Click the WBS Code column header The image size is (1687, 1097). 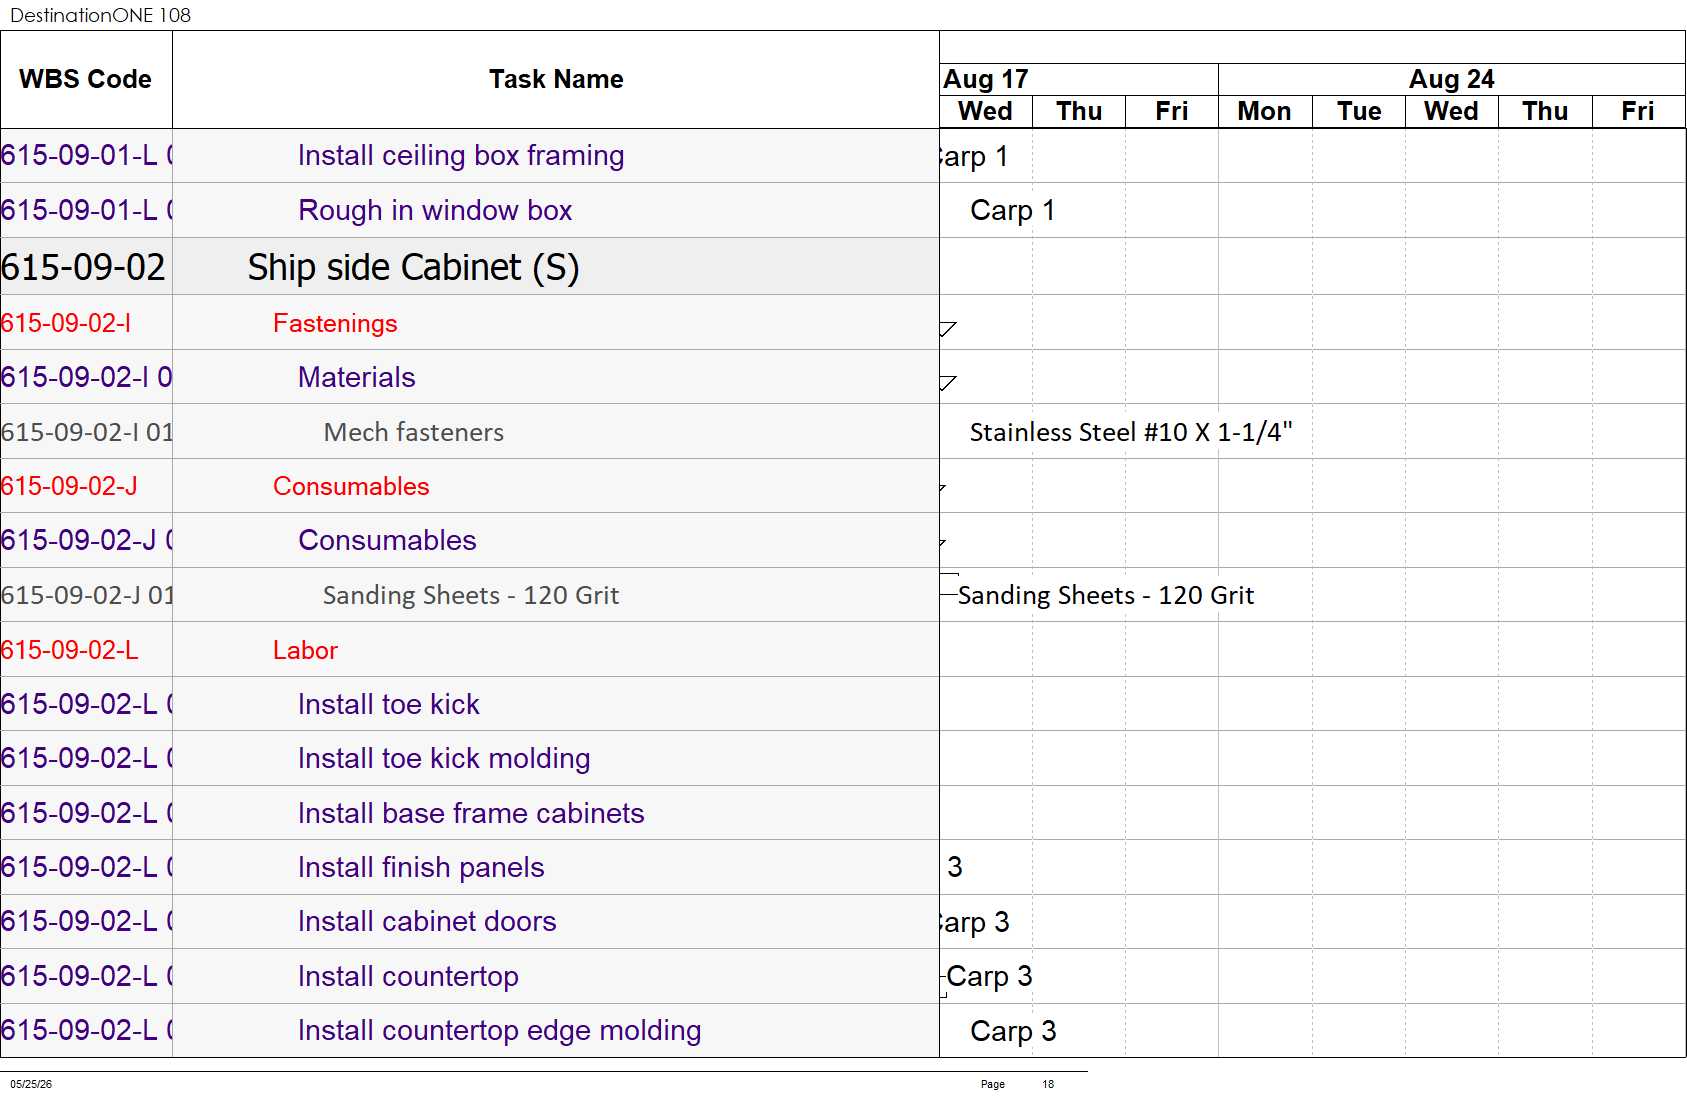tap(86, 79)
